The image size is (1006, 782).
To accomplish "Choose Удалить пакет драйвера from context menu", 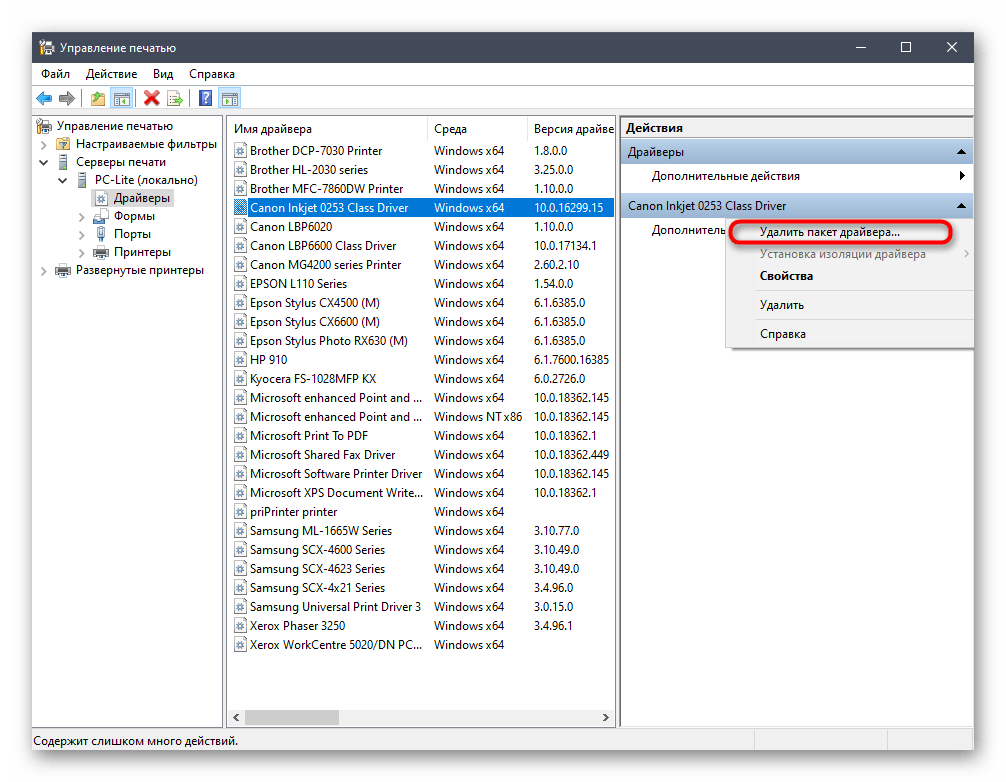I will pos(829,232).
